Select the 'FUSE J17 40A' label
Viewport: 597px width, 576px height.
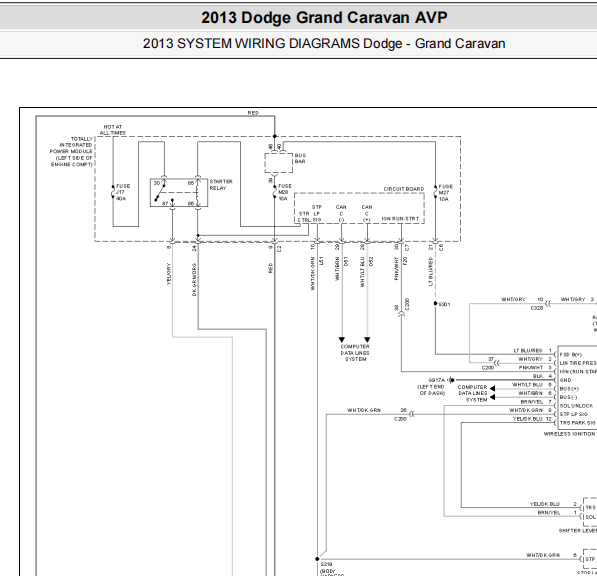(123, 192)
